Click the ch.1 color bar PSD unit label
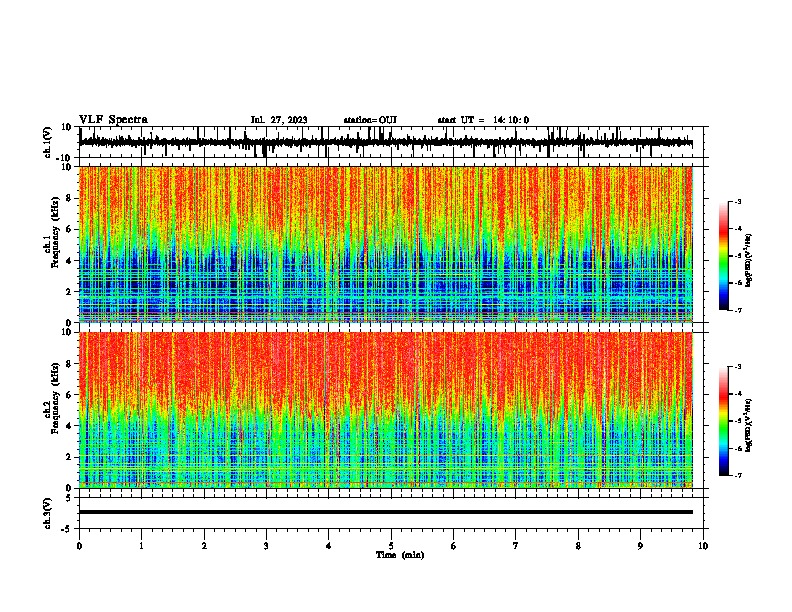792x612 pixels. coord(749,261)
